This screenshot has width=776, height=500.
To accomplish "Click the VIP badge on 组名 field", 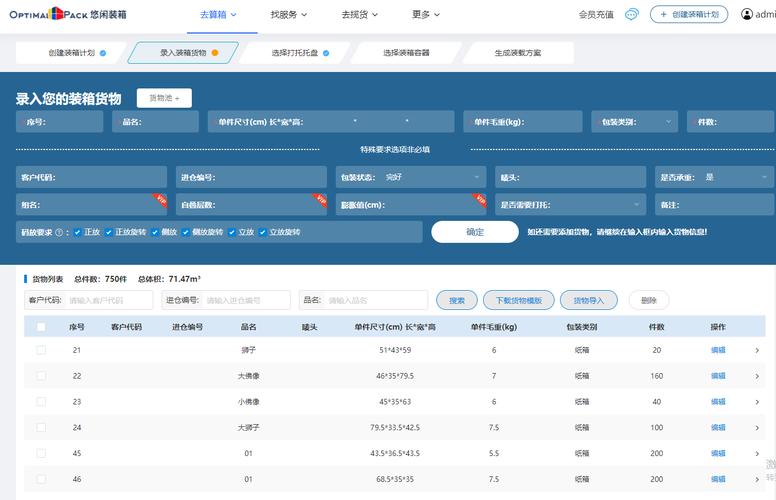I will click(x=158, y=198).
